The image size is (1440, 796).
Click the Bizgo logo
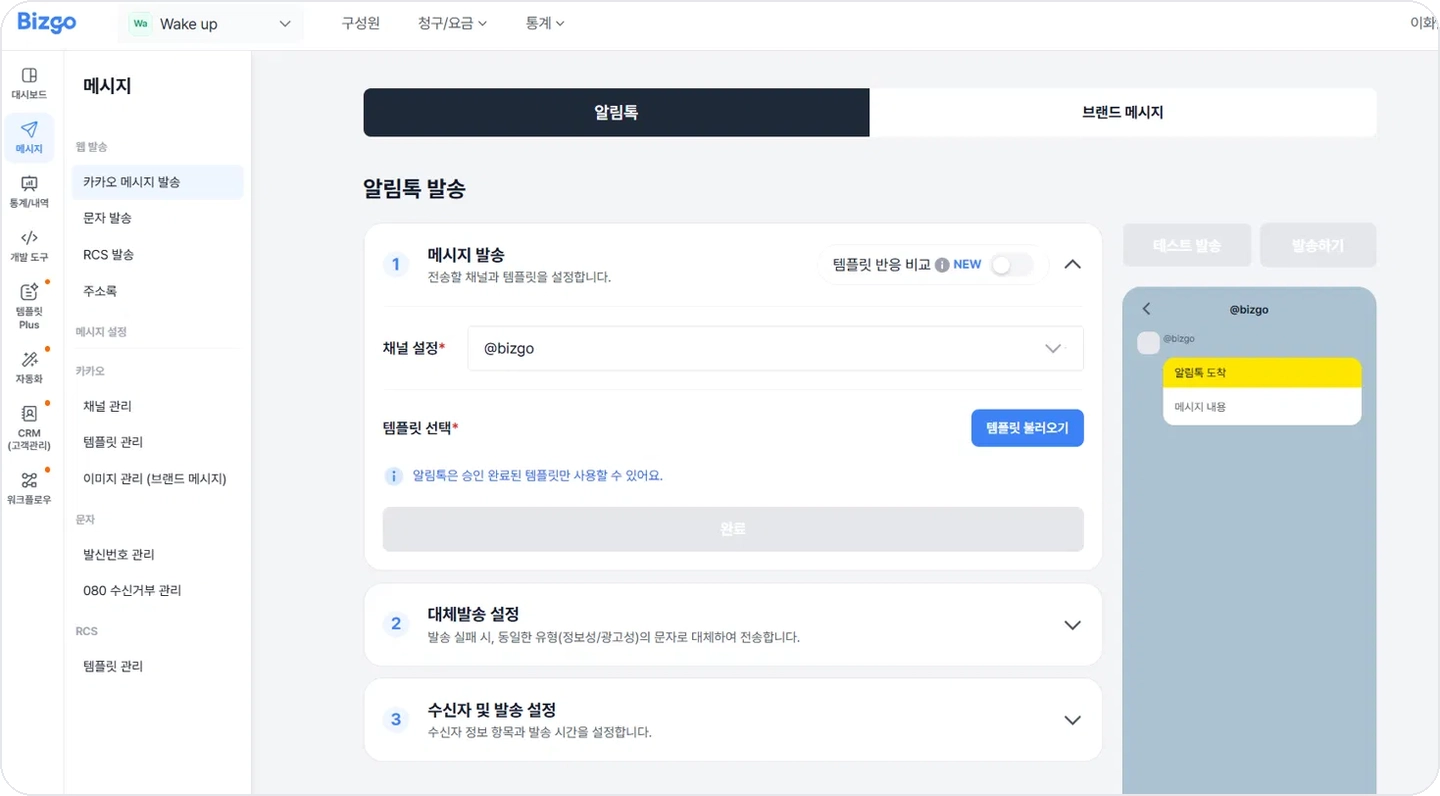click(47, 22)
